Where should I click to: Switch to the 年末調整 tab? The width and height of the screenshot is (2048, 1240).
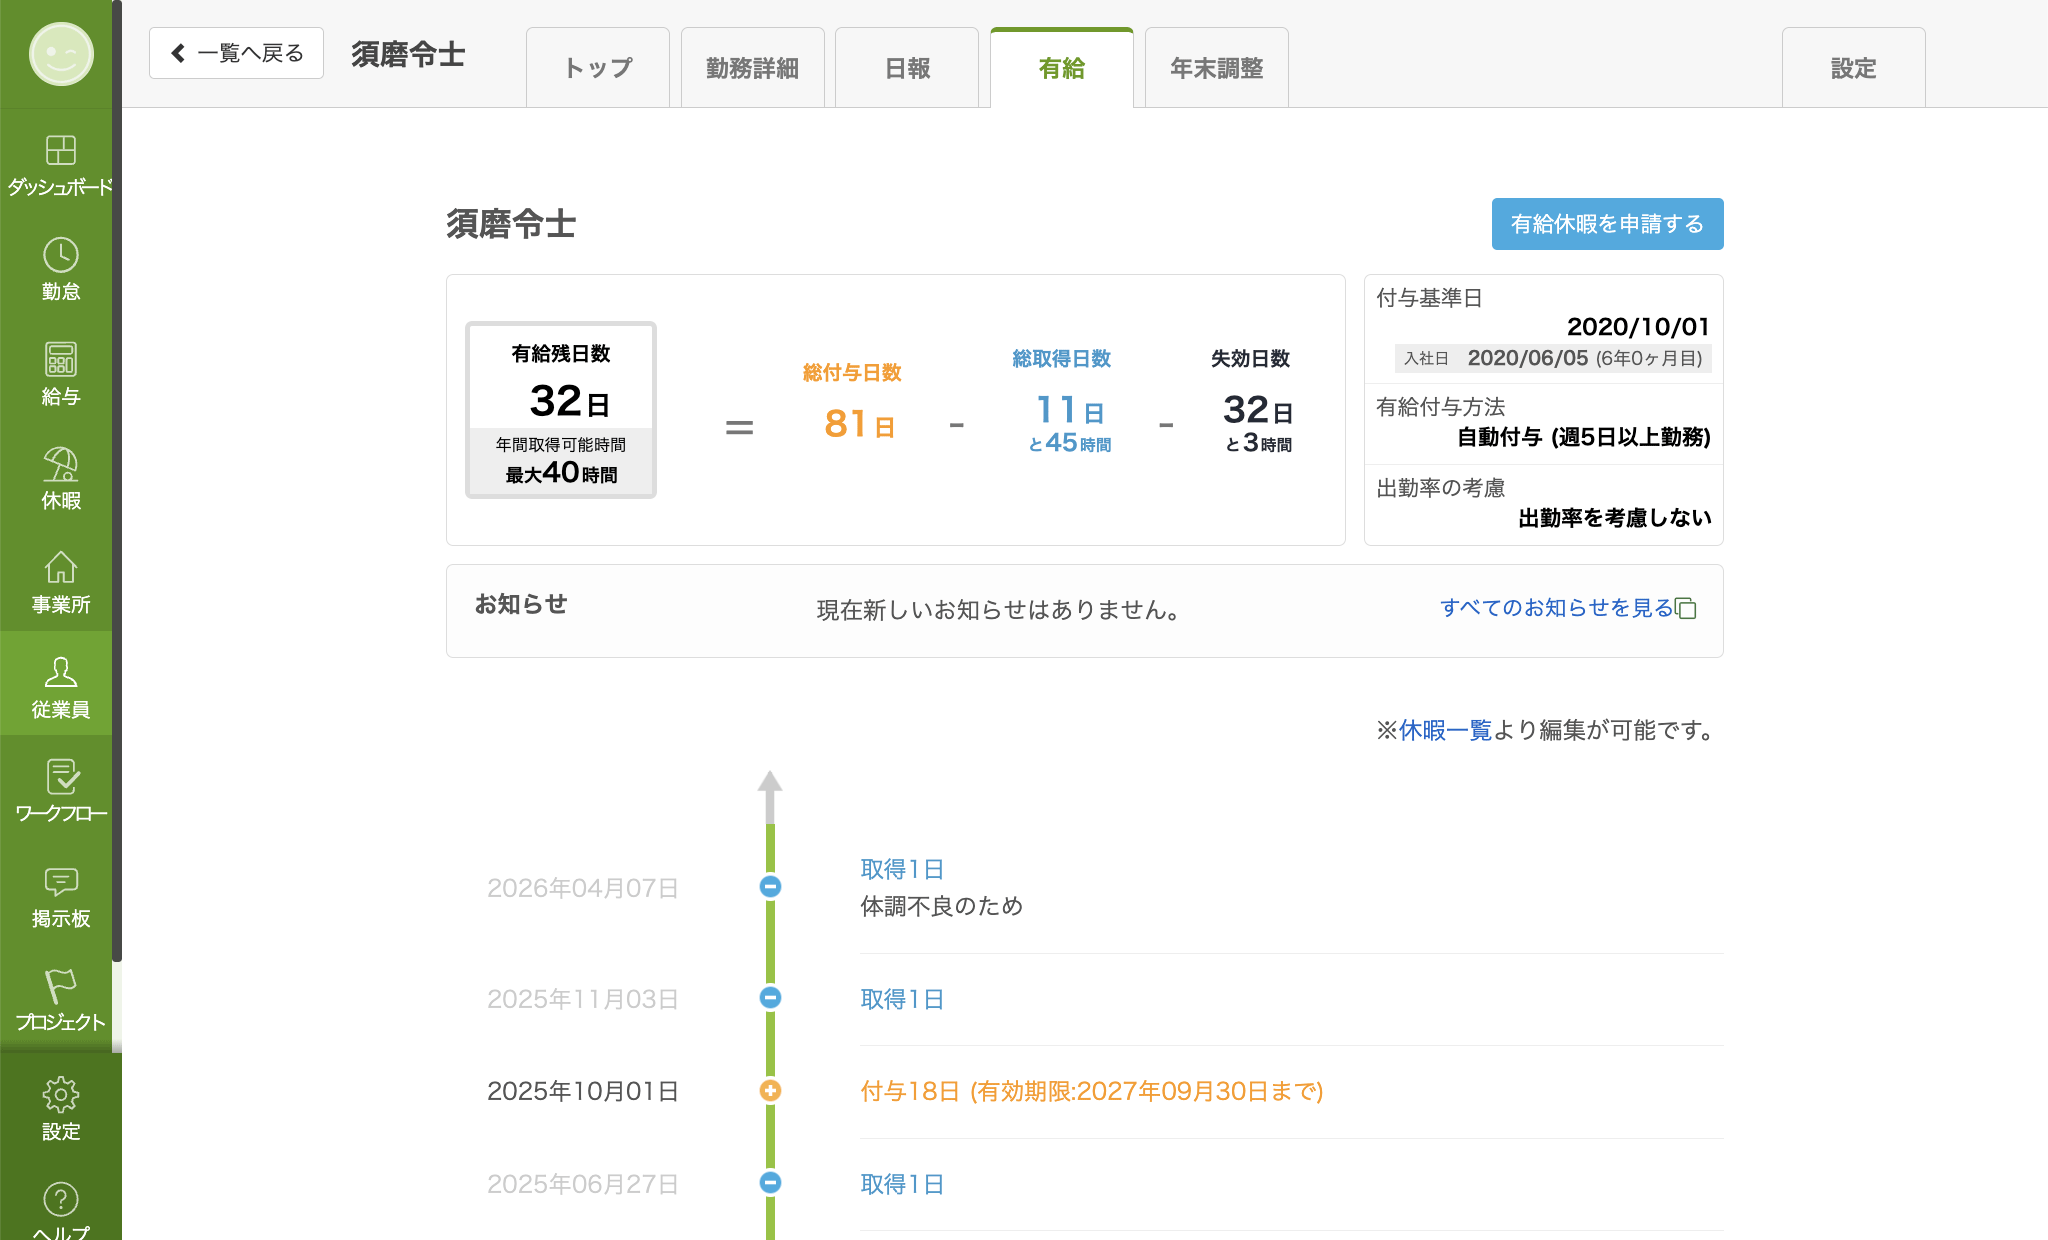tap(1216, 68)
